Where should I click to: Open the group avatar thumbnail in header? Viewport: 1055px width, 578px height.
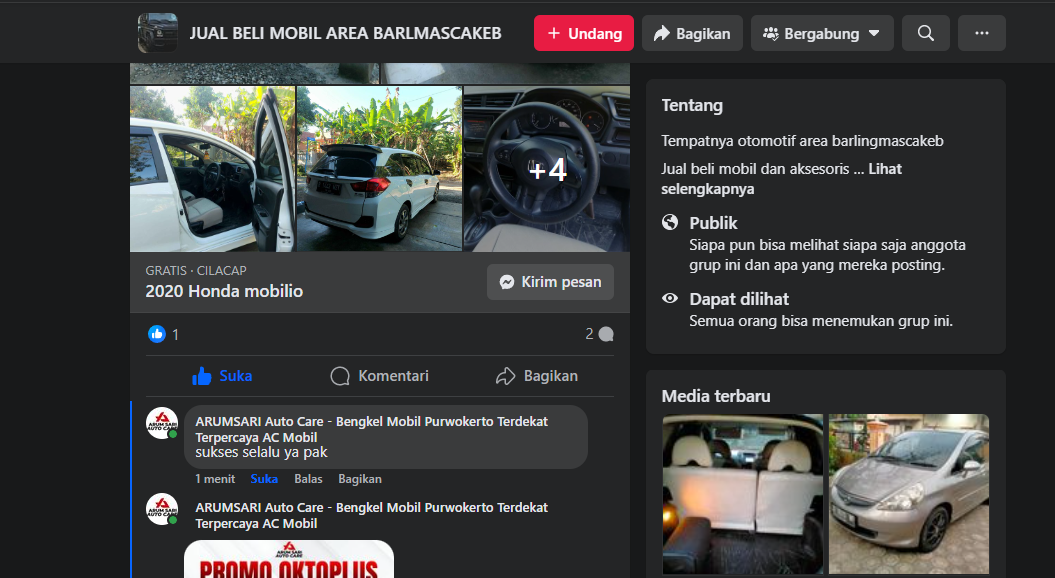tap(157, 33)
